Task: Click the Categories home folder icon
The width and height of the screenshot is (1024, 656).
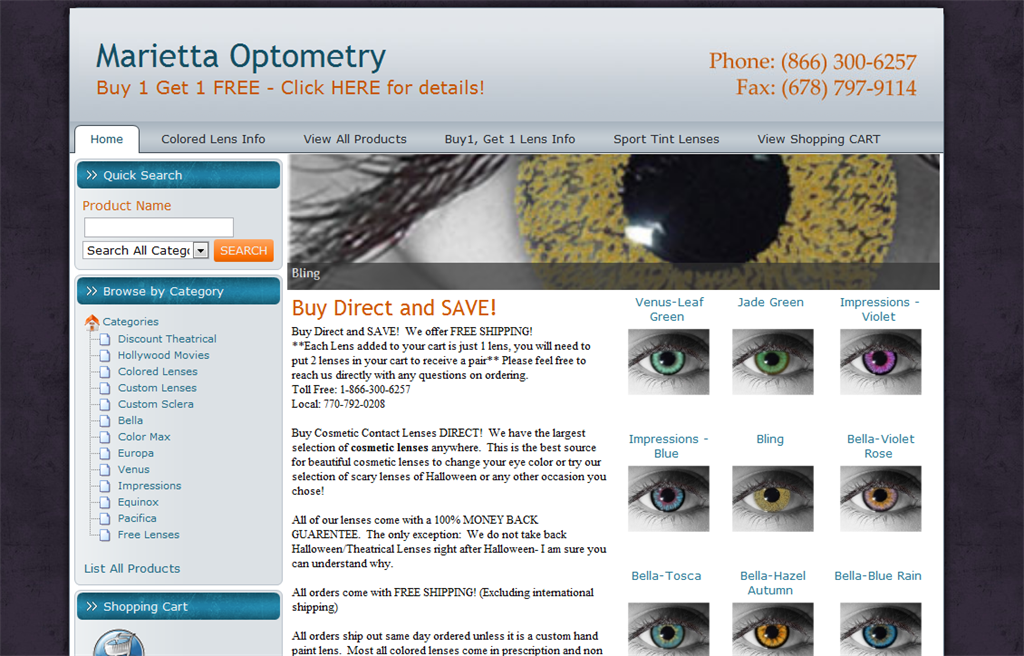Action: [92, 322]
